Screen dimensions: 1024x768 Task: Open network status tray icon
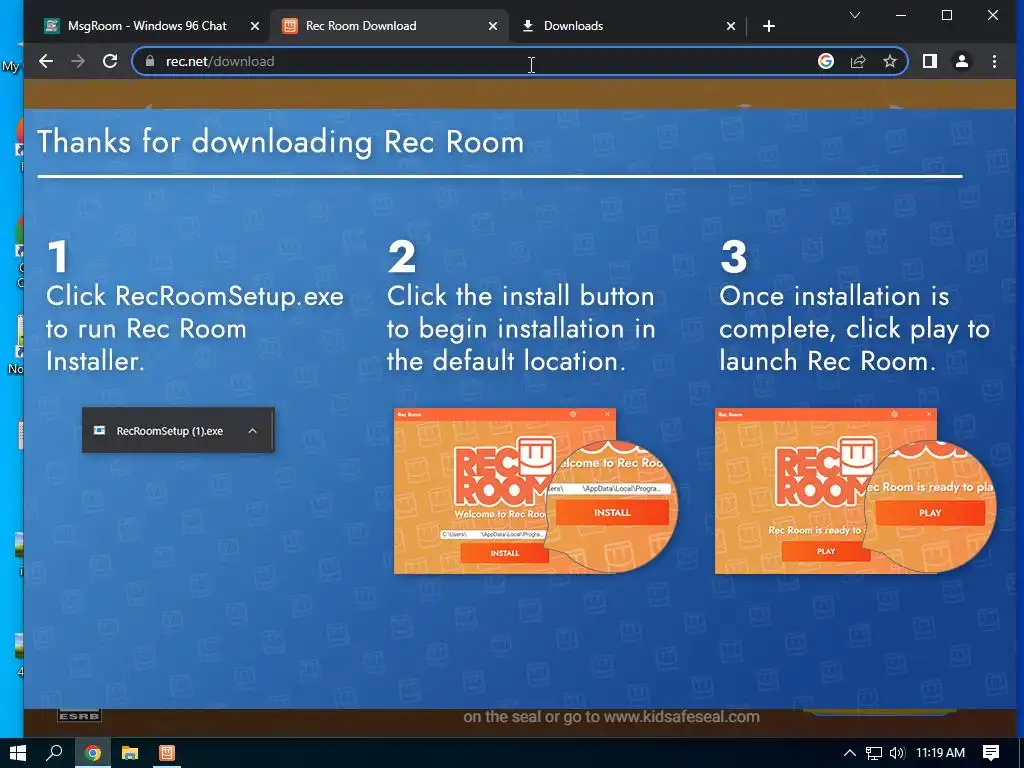coord(874,753)
